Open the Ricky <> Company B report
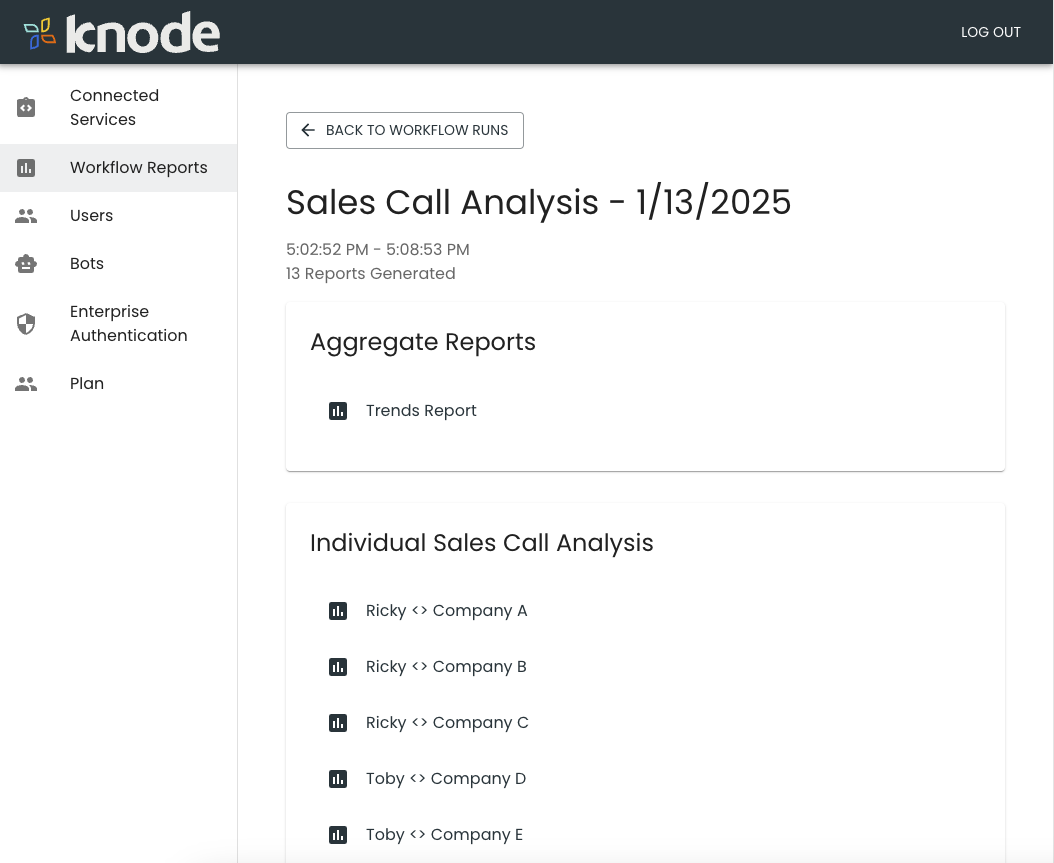Screen dimensions: 1054x863 pyautogui.click(x=446, y=667)
